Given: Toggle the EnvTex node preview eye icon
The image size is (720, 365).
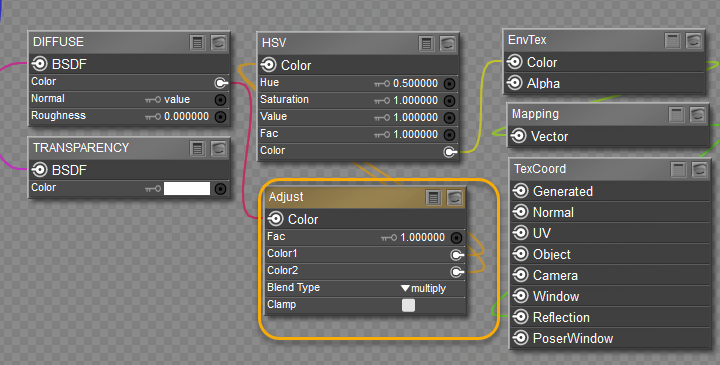Looking at the screenshot, I should pos(694,41).
